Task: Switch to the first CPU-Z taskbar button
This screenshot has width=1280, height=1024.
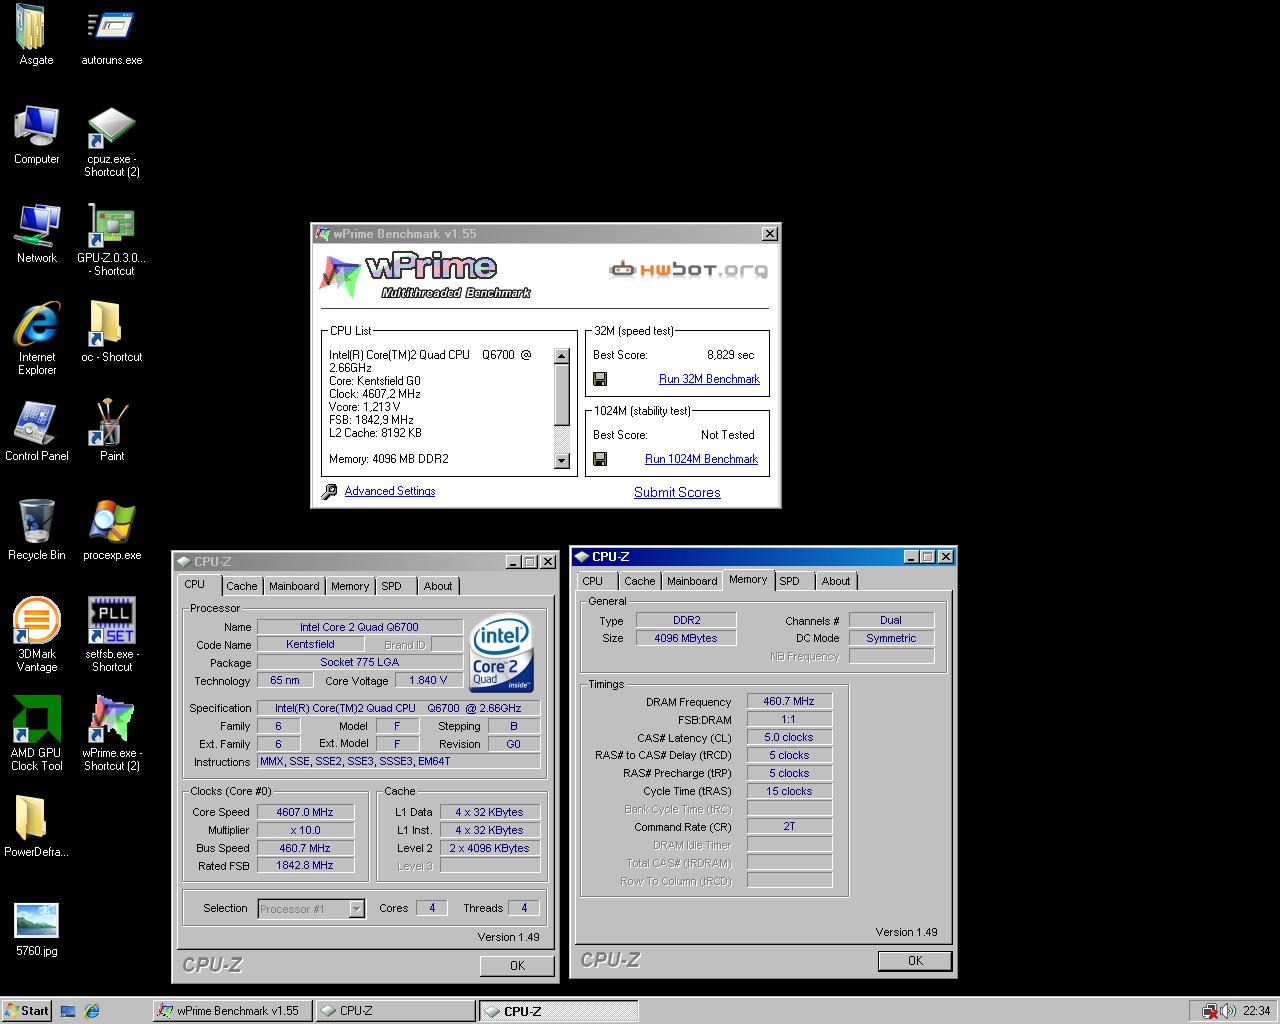Action: click(x=395, y=1011)
